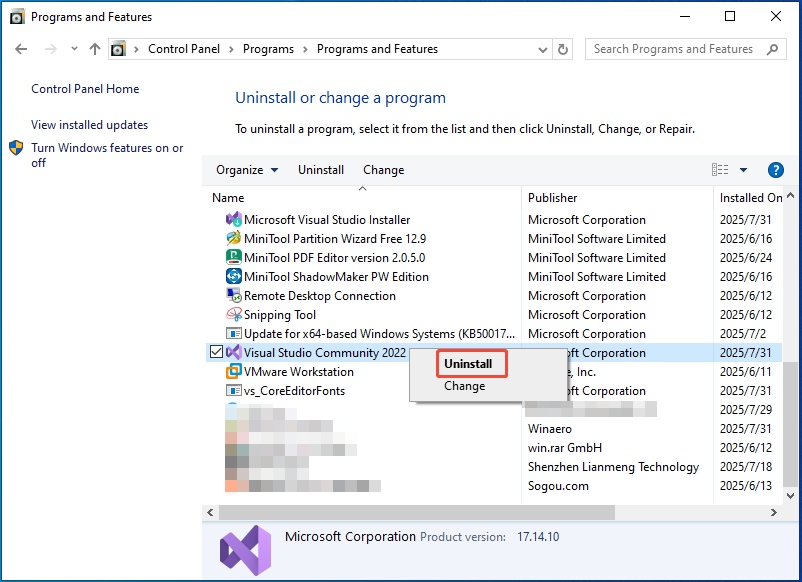Click the vertical scrollbar down arrow

click(790, 496)
